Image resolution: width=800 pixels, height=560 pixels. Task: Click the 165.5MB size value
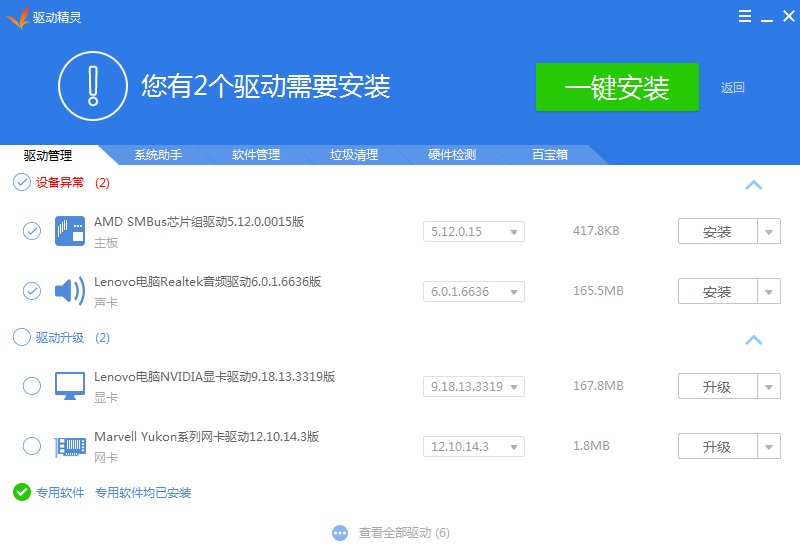coord(598,291)
